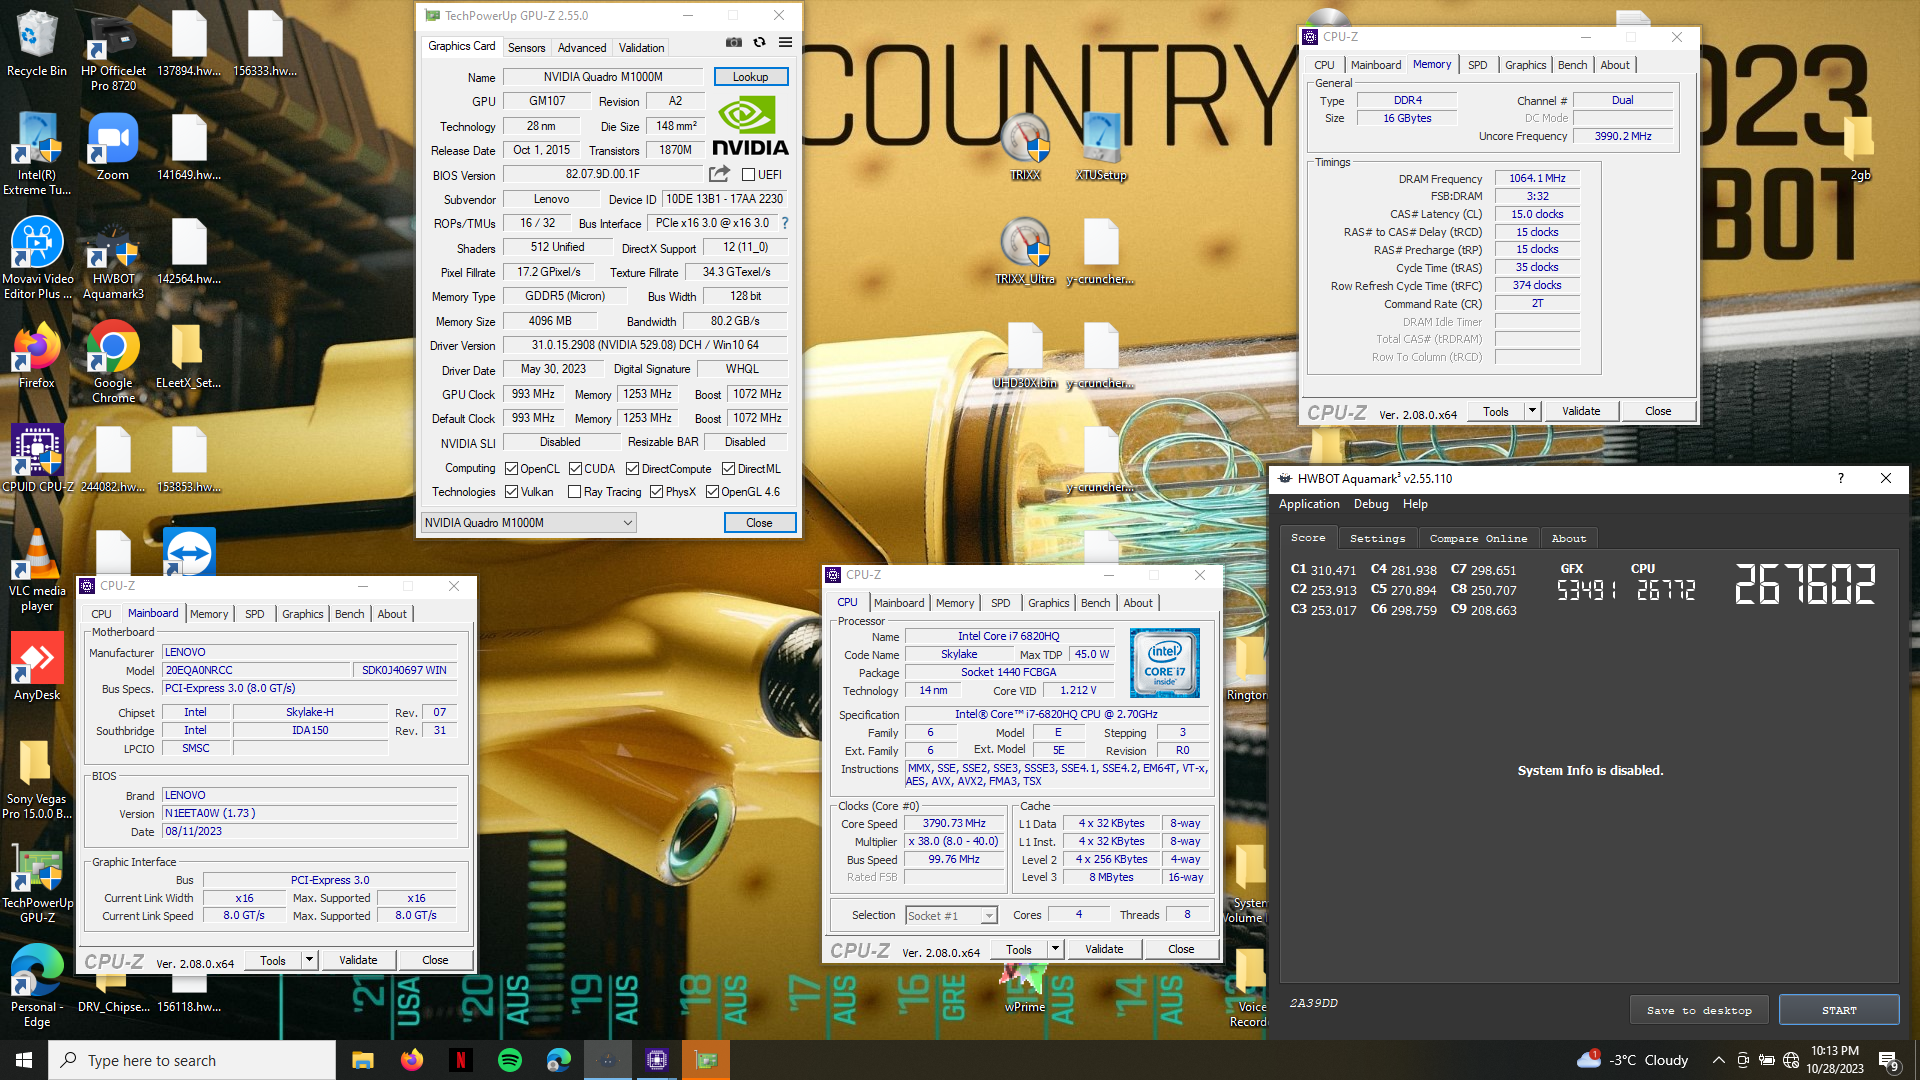Toggle the PhysX checkbox
The height and width of the screenshot is (1080, 1920).
(x=656, y=491)
